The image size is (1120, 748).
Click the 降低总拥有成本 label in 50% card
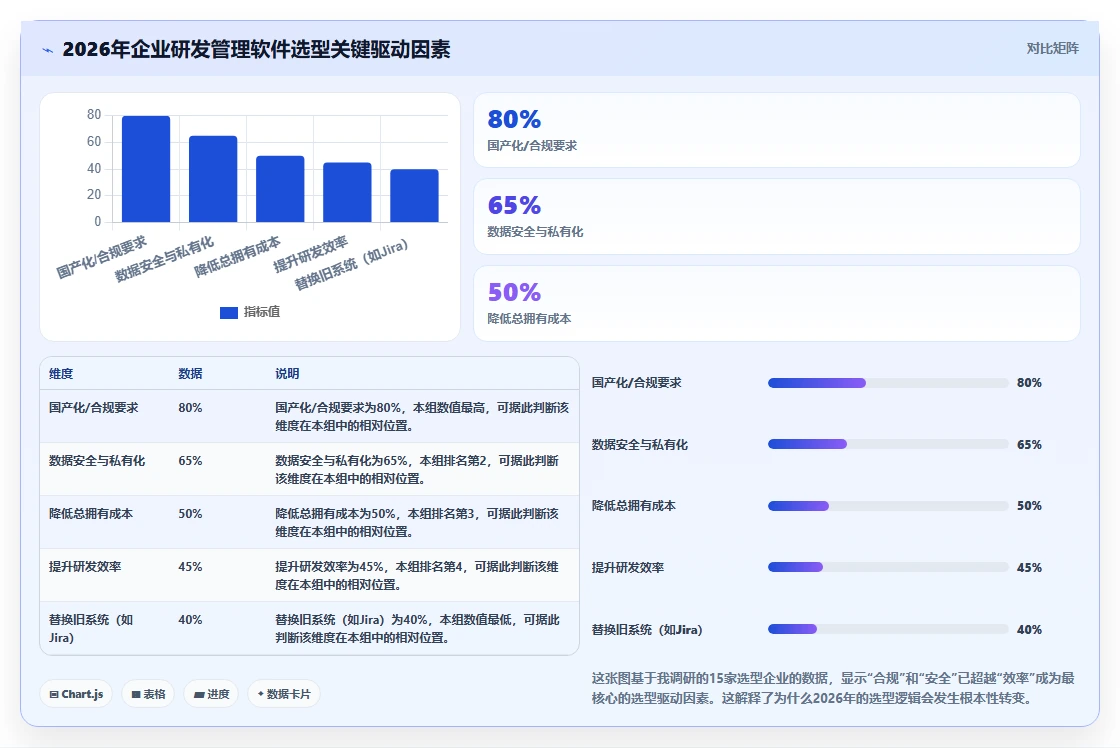pyautogui.click(x=529, y=319)
